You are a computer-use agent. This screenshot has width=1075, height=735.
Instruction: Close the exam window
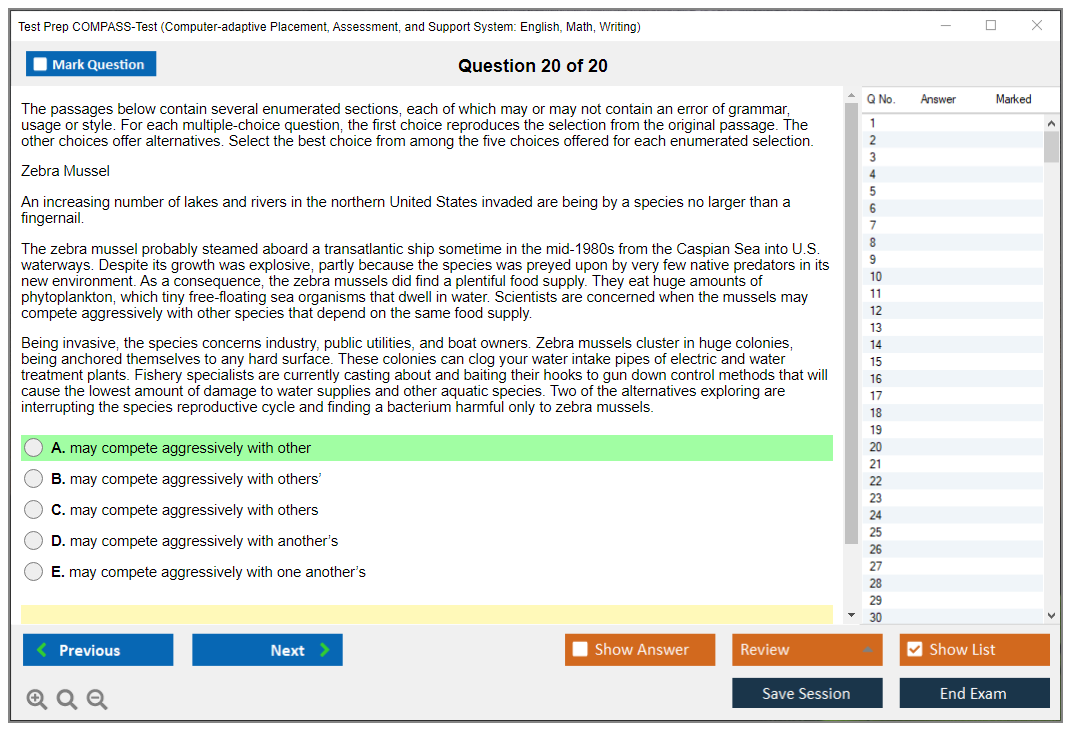pos(1037,26)
